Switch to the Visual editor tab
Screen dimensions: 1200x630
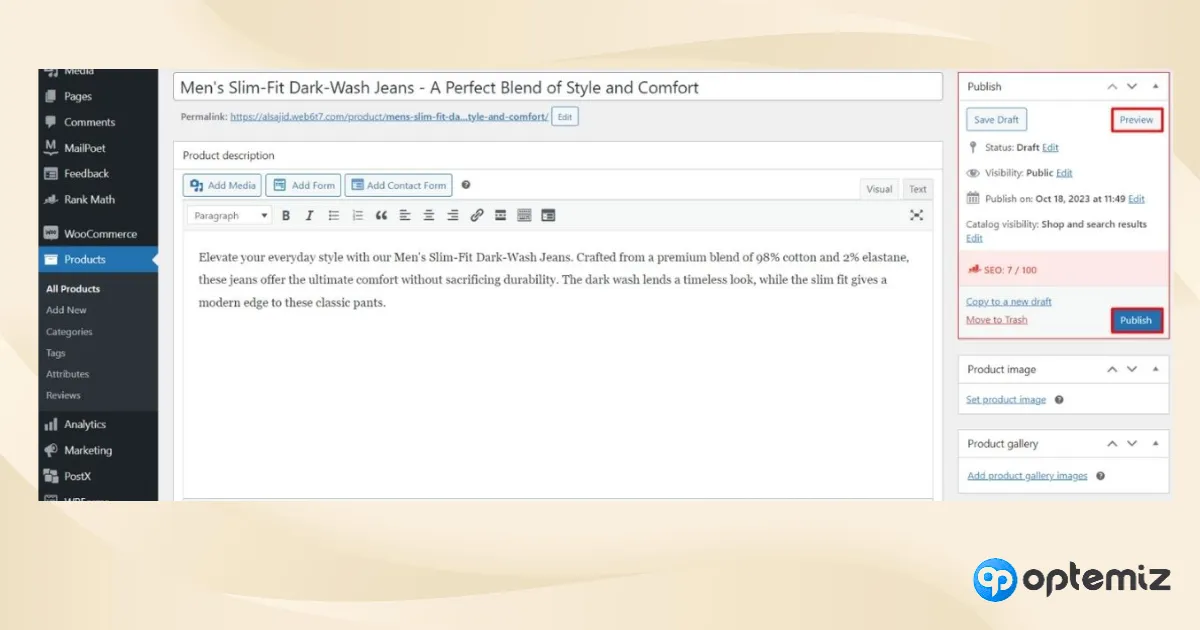point(879,189)
